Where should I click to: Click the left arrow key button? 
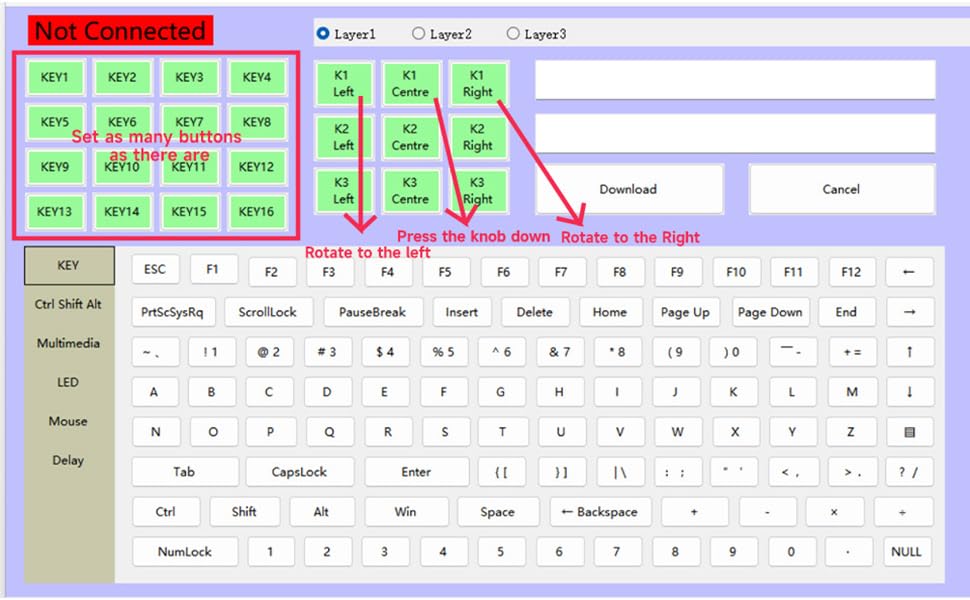pos(909,272)
